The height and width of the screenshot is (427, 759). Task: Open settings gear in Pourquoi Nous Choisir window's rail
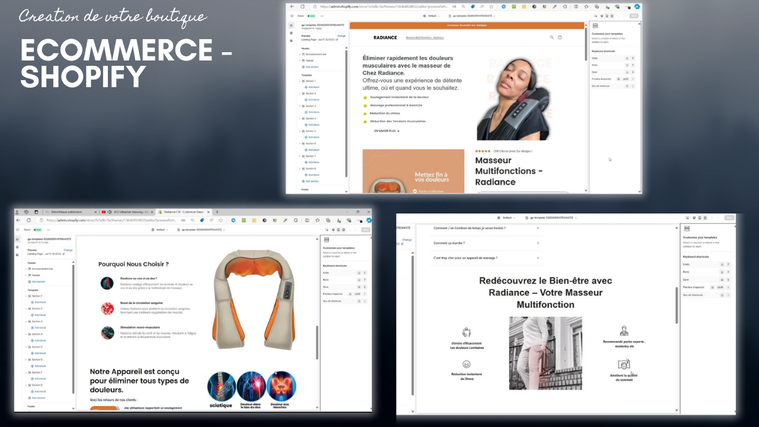17,247
